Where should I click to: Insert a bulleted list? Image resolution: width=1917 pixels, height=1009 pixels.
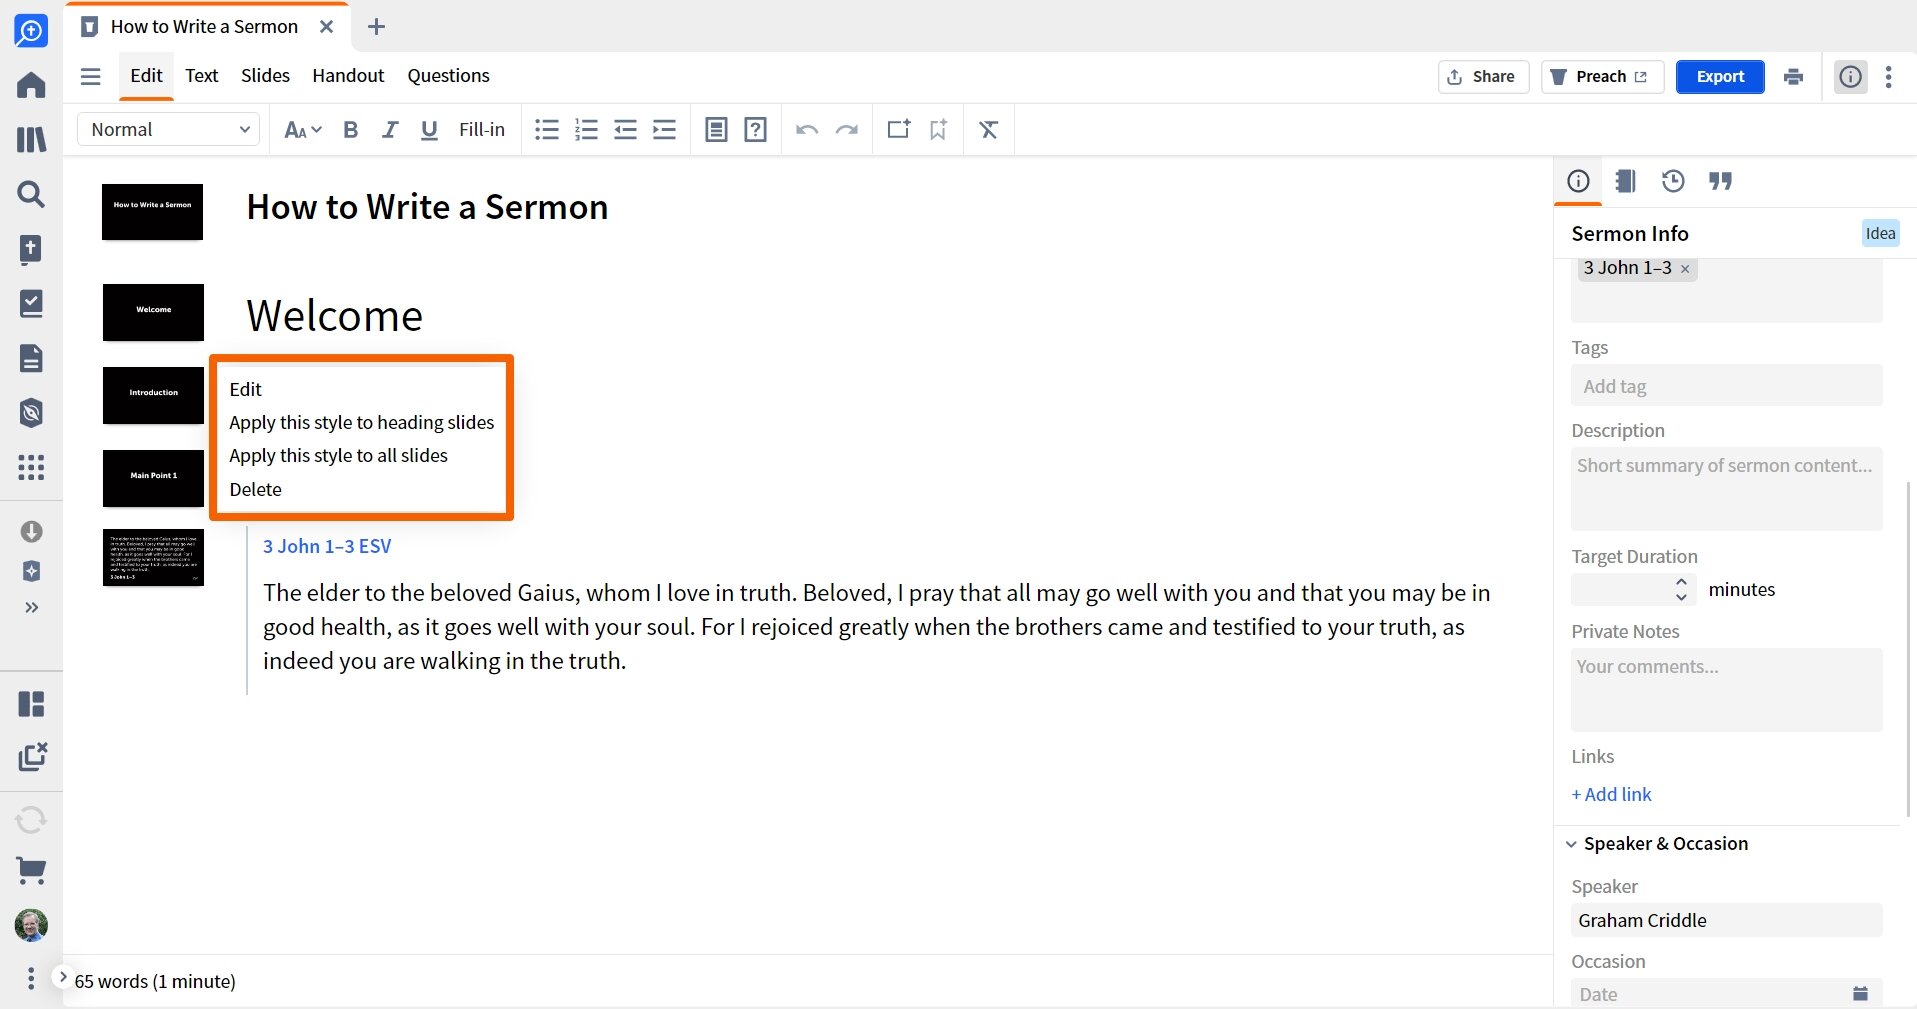tap(547, 129)
